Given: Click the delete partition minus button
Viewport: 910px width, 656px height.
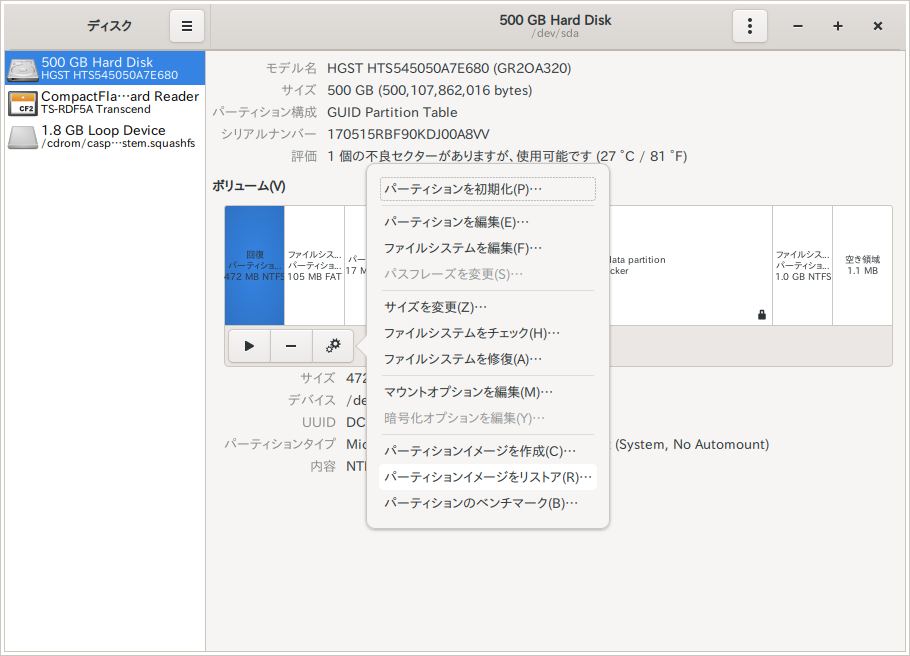Looking at the screenshot, I should [x=291, y=346].
